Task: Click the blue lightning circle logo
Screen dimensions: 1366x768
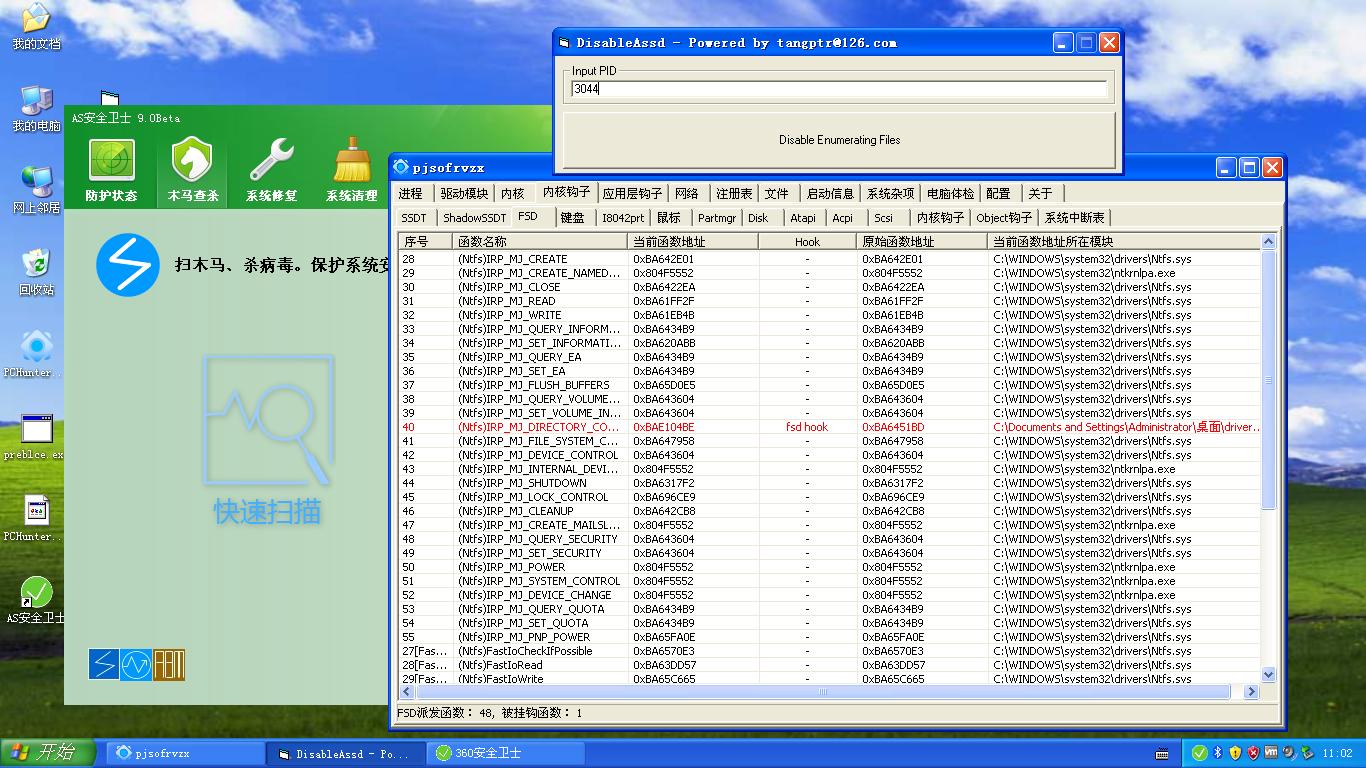Action: click(128, 266)
